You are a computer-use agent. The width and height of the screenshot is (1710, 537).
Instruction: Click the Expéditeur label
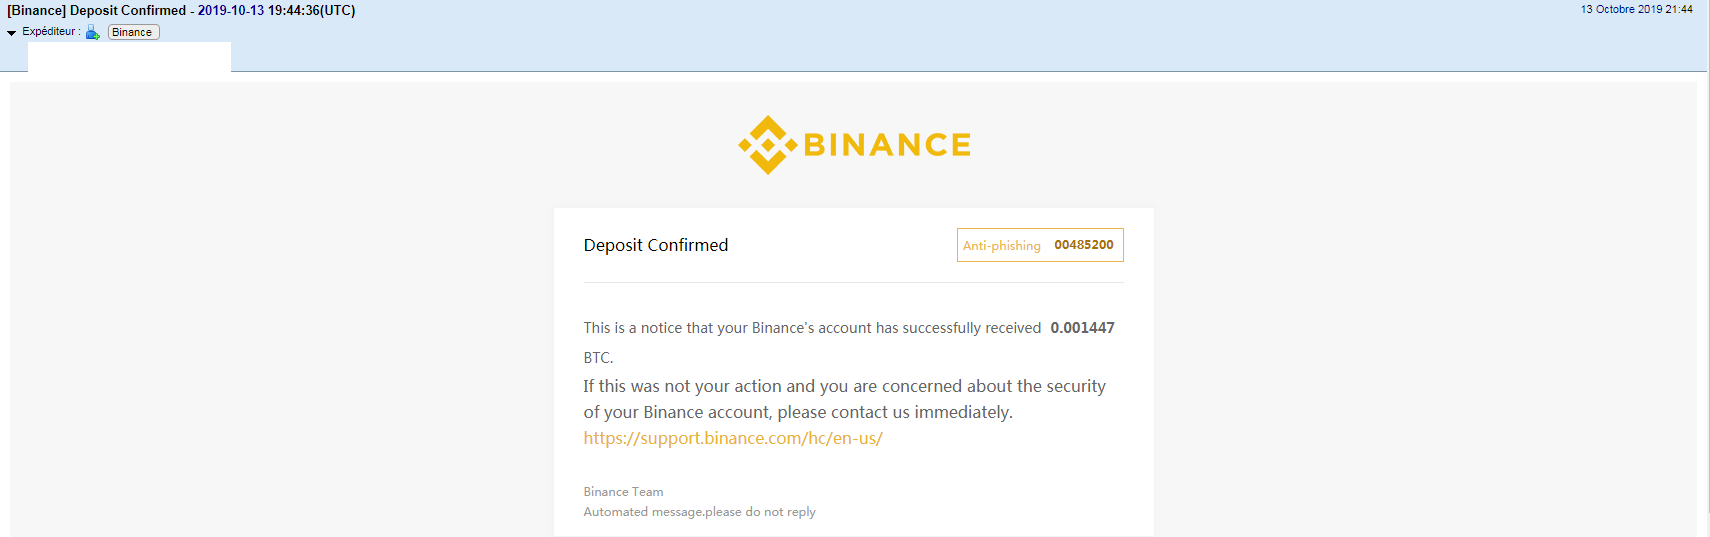[51, 32]
